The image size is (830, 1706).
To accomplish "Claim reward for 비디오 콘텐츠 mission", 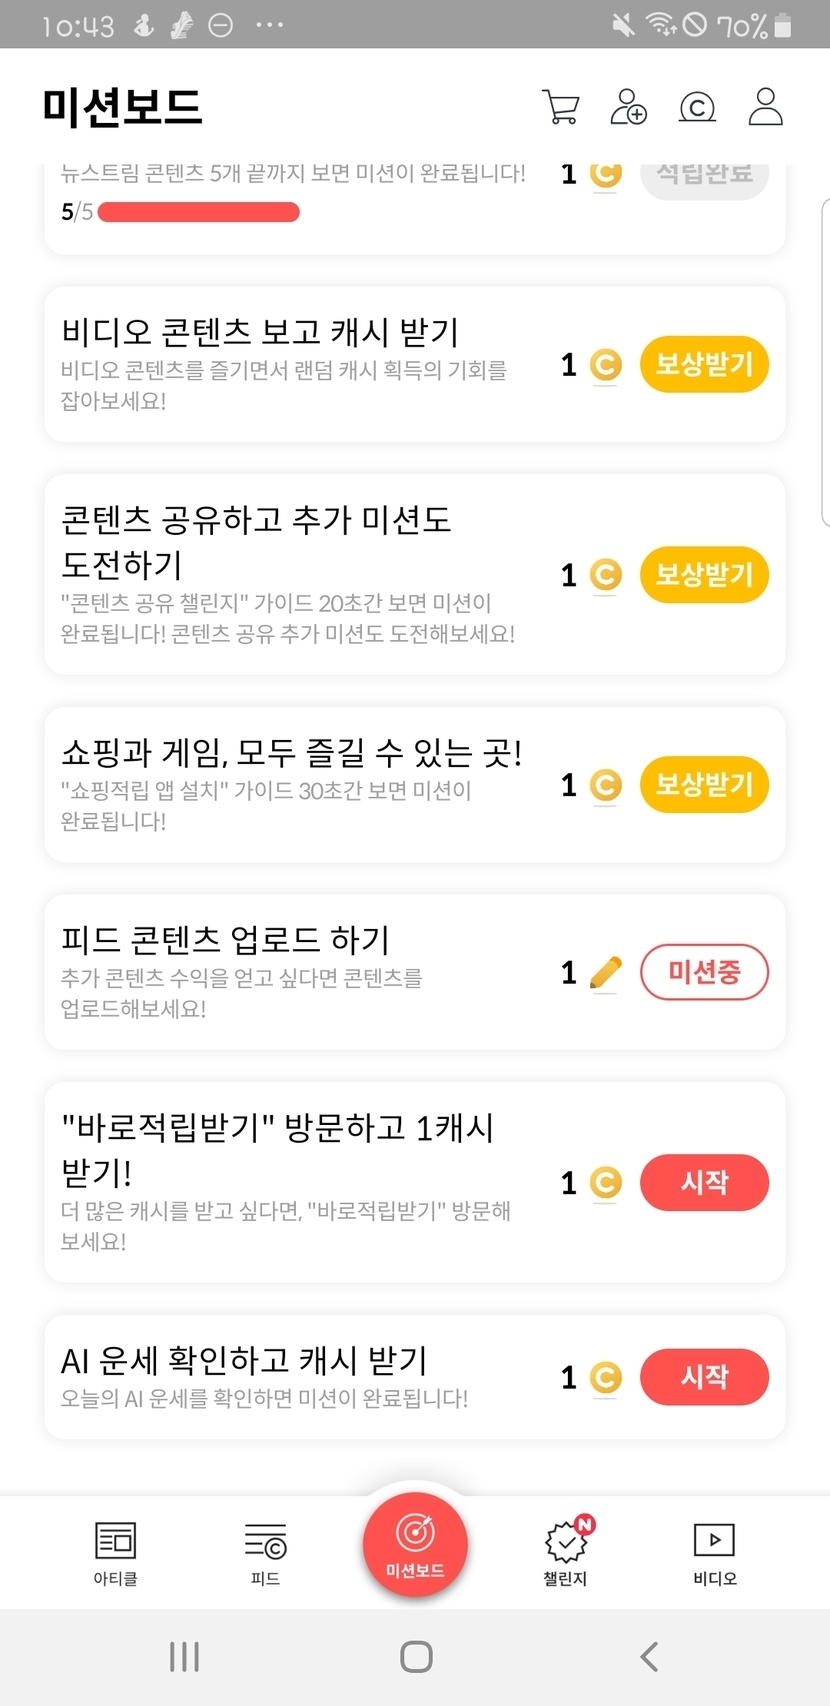I will pos(704,365).
